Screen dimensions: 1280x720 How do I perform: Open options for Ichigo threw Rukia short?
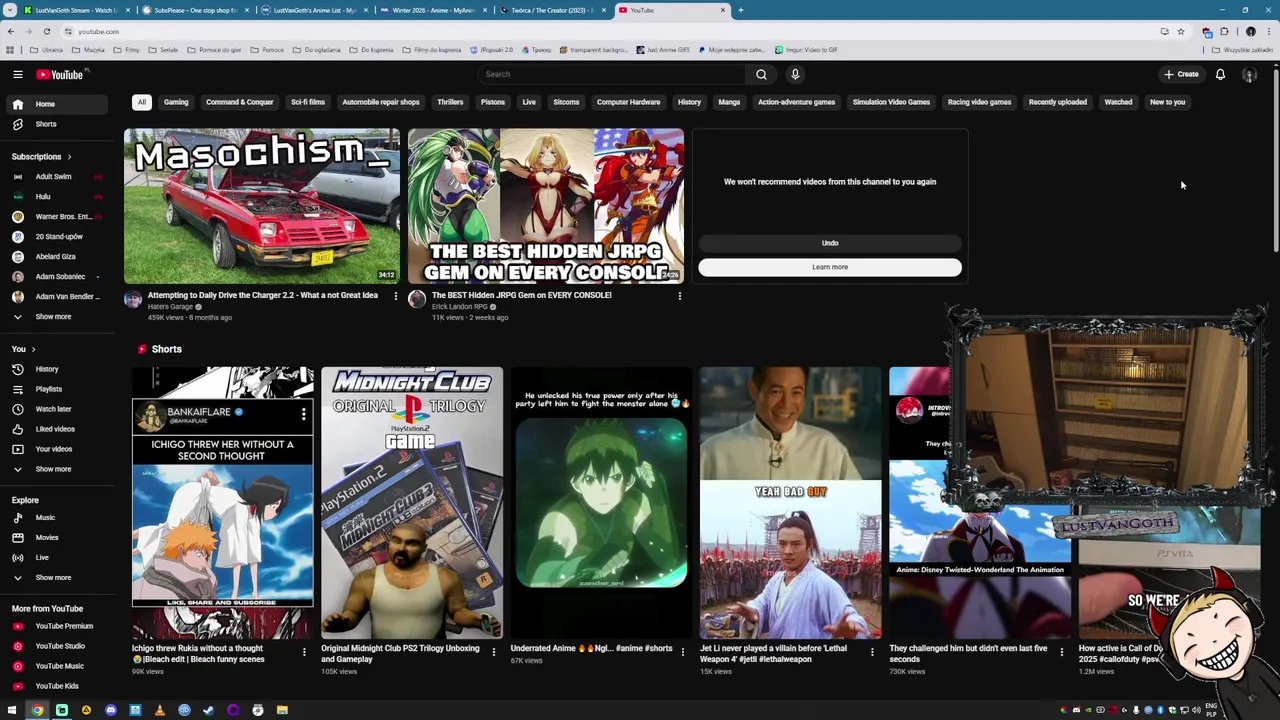coord(304,652)
